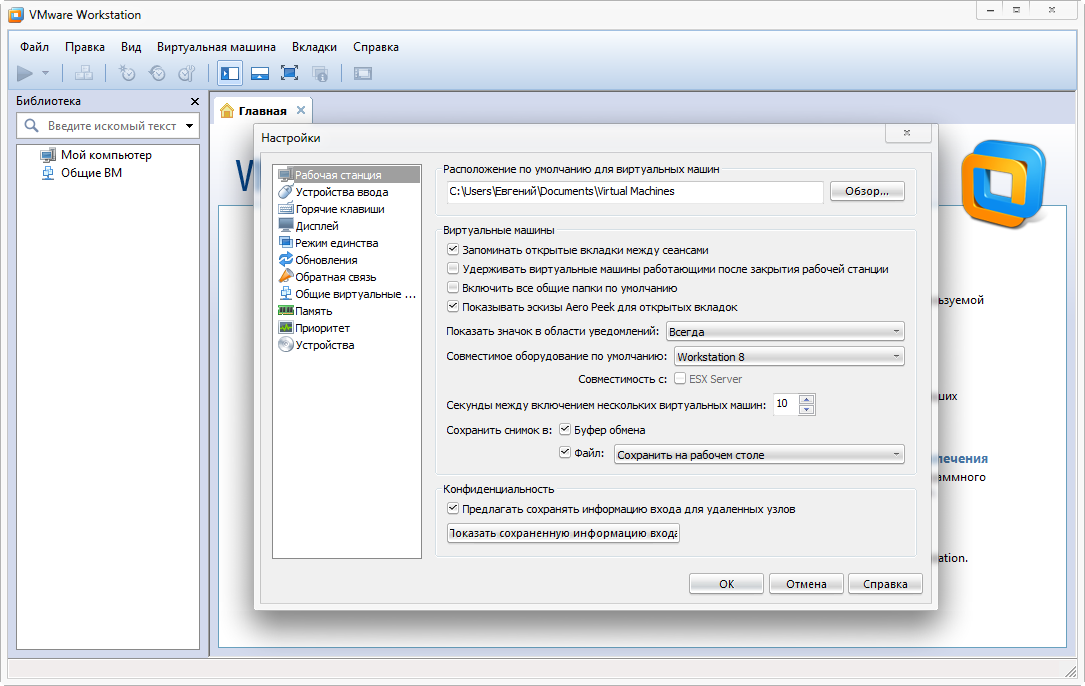Open Virtual machine (Виртуальная машина) menu
Viewport: 1085px width, 686px height.
click(x=216, y=47)
